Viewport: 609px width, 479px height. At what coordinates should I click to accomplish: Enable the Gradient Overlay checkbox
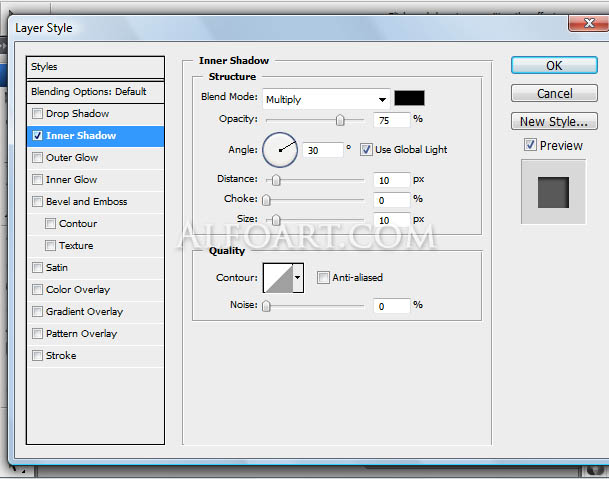click(x=37, y=312)
